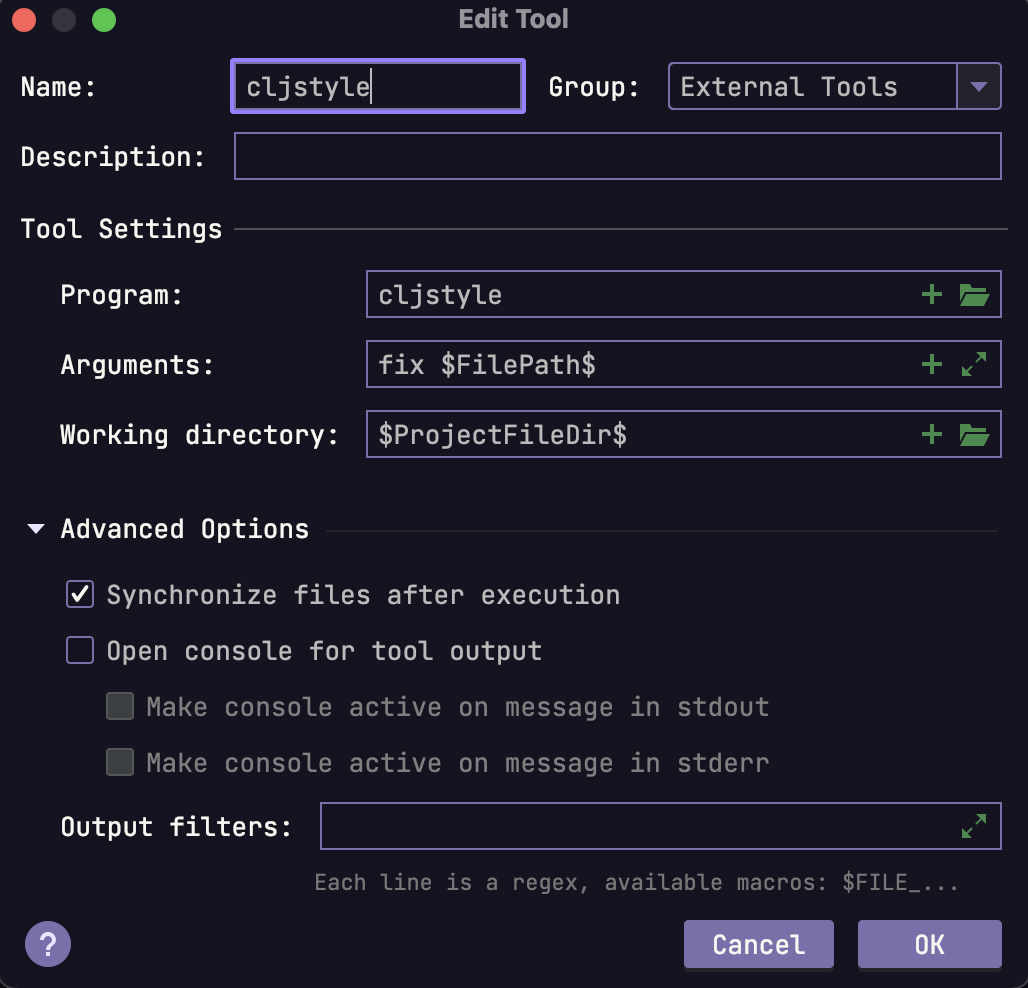Open the Group dropdown arrow
The height and width of the screenshot is (988, 1028).
tap(979, 87)
